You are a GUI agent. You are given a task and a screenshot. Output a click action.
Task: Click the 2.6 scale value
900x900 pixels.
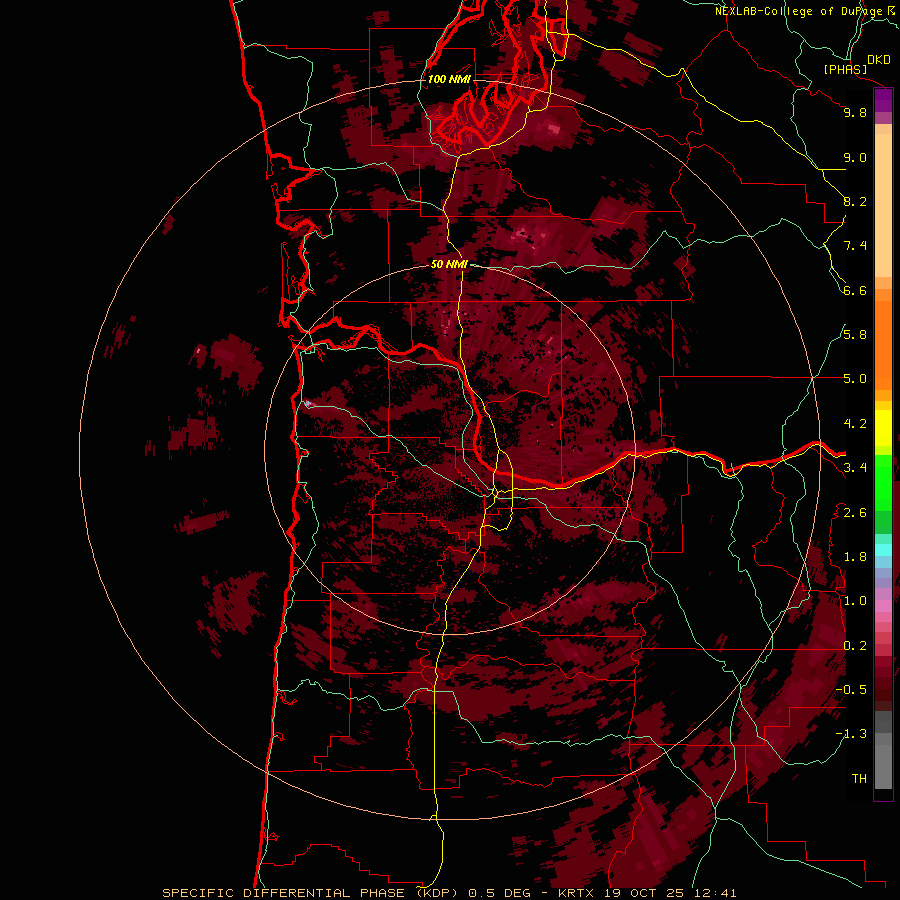coord(855,513)
